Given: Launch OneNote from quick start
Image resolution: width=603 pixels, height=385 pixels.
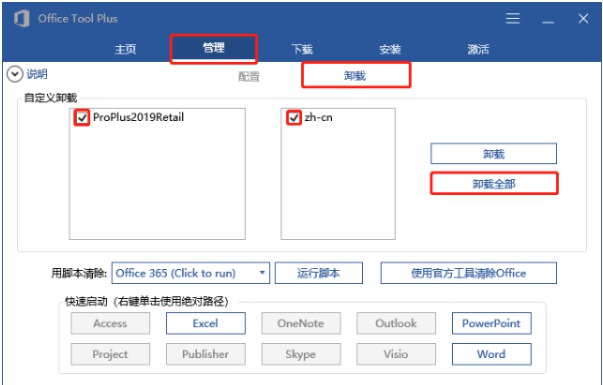Looking at the screenshot, I should click(301, 323).
